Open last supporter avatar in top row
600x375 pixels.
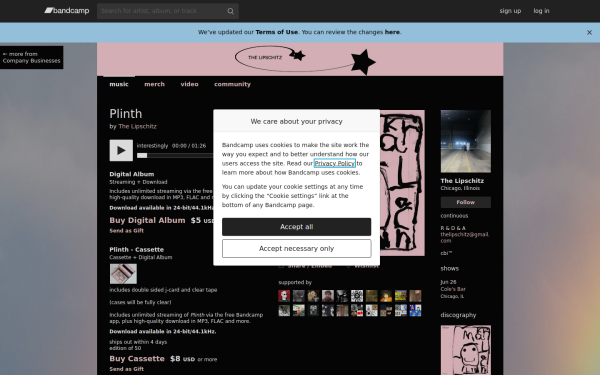coord(415,296)
